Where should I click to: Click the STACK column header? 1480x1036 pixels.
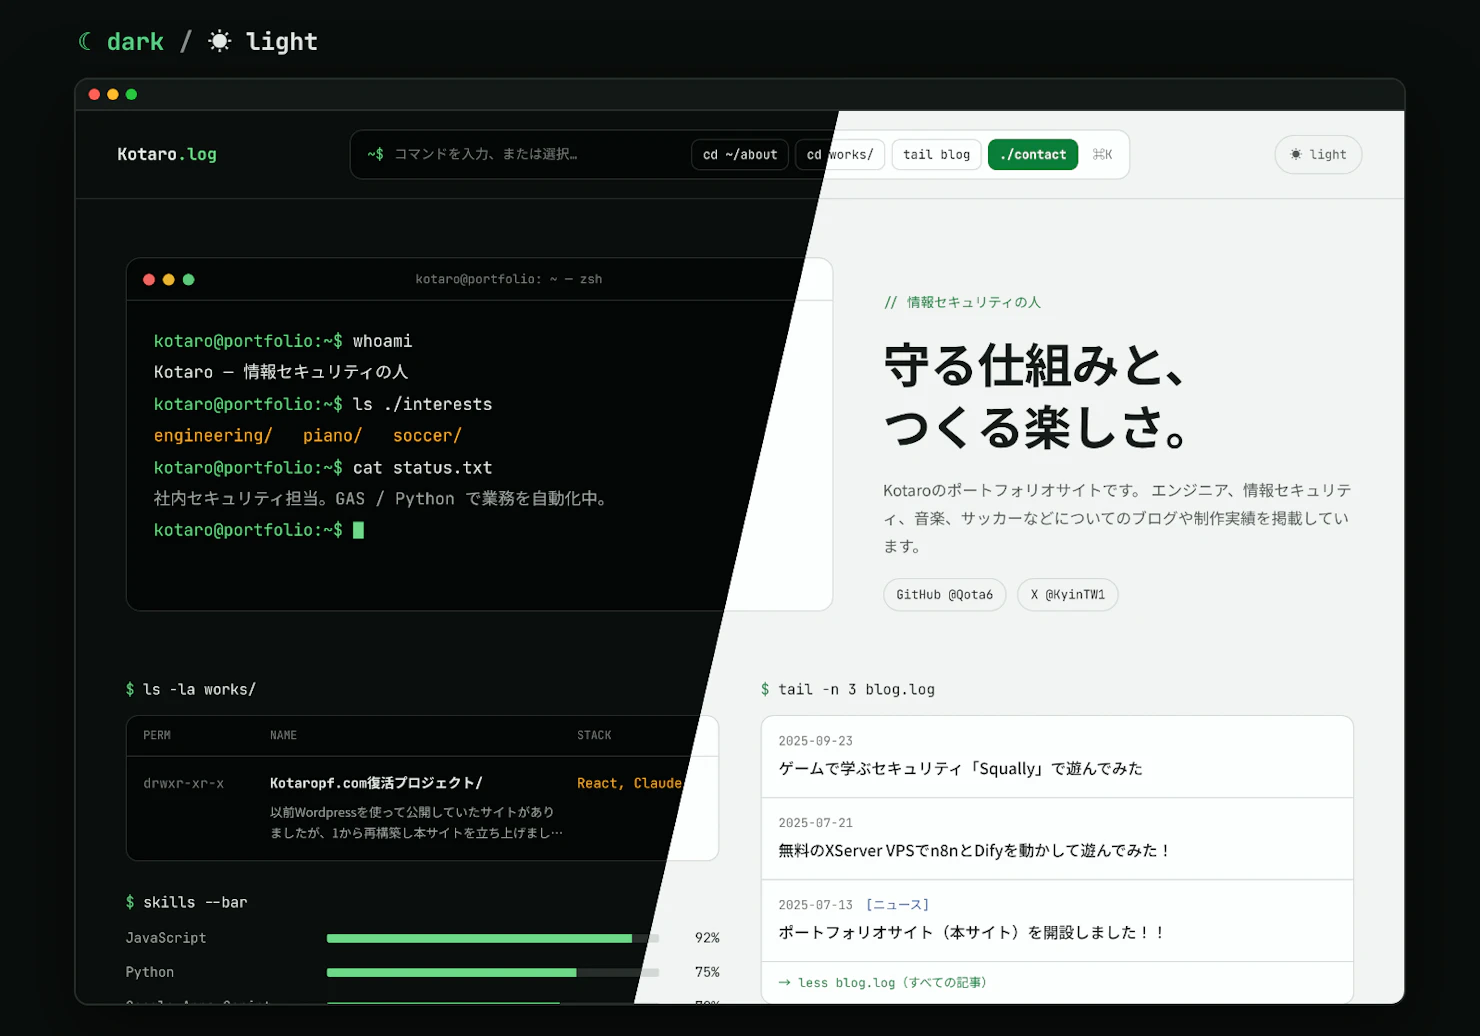(x=594, y=735)
